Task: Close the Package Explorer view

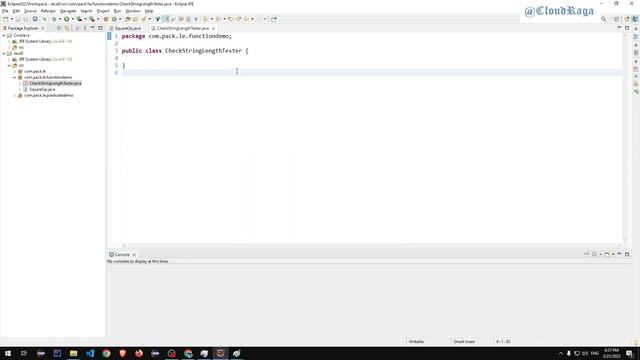Action: pos(43,28)
